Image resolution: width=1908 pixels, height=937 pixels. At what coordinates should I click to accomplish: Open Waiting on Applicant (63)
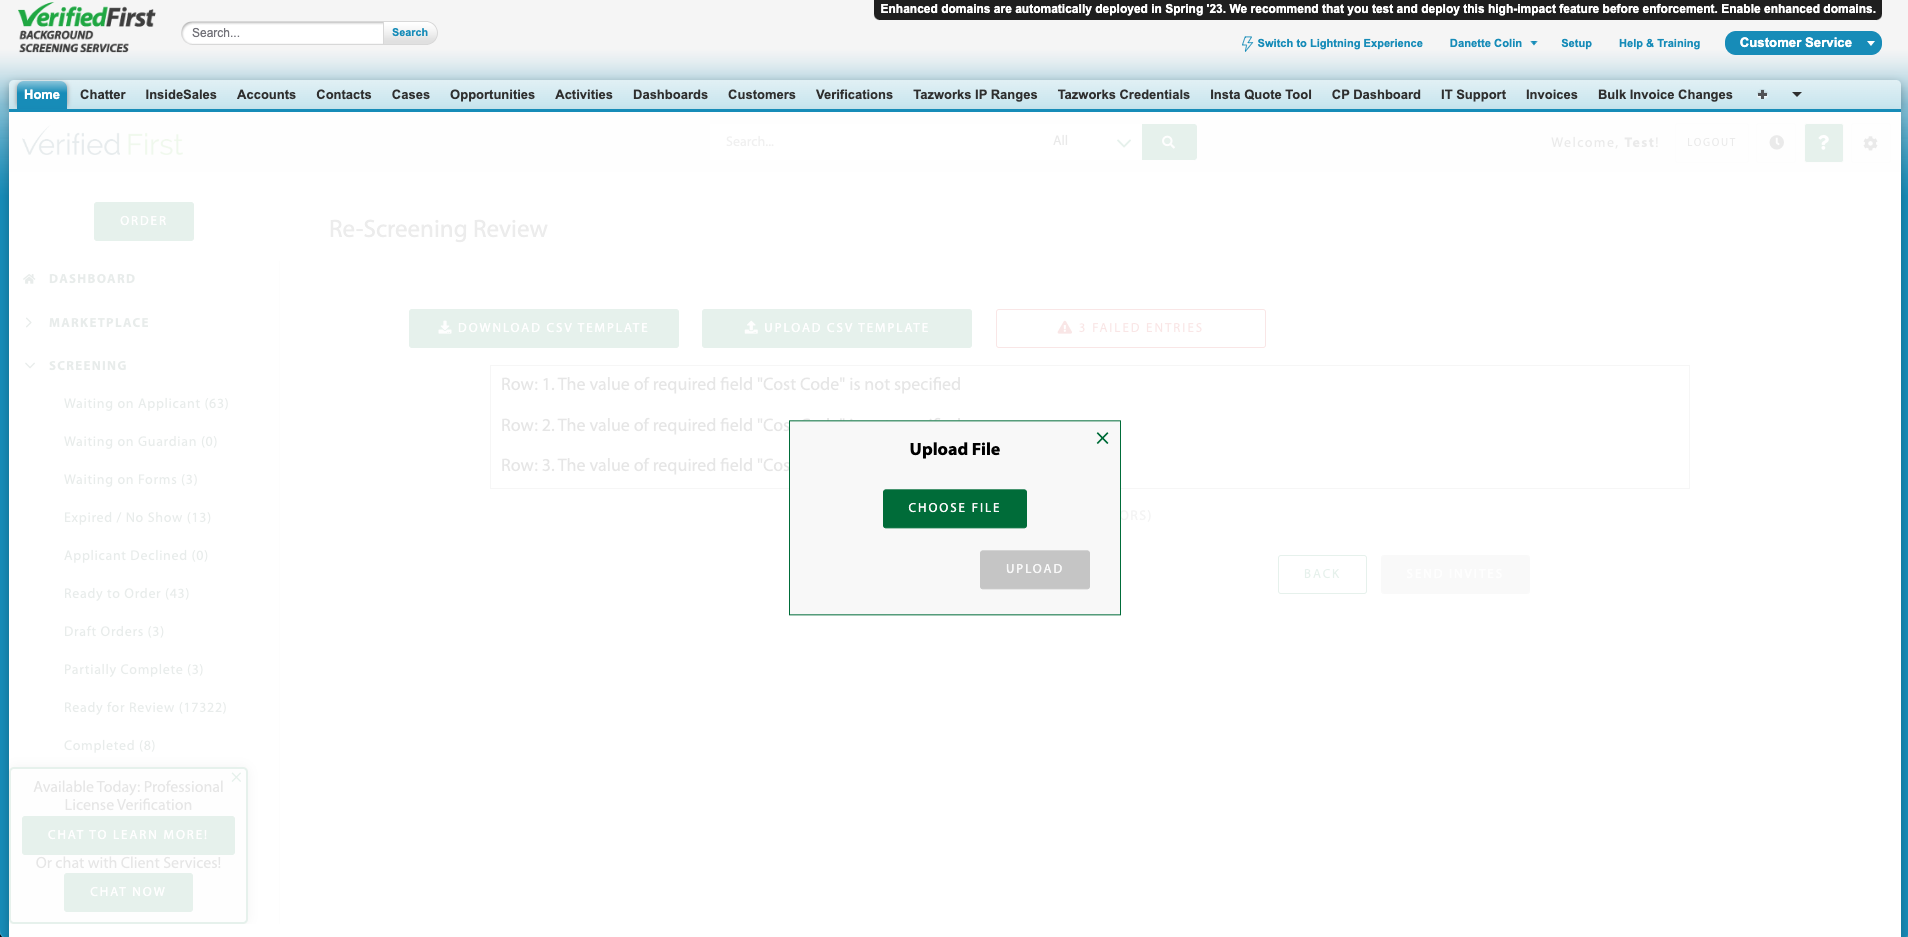tap(146, 404)
